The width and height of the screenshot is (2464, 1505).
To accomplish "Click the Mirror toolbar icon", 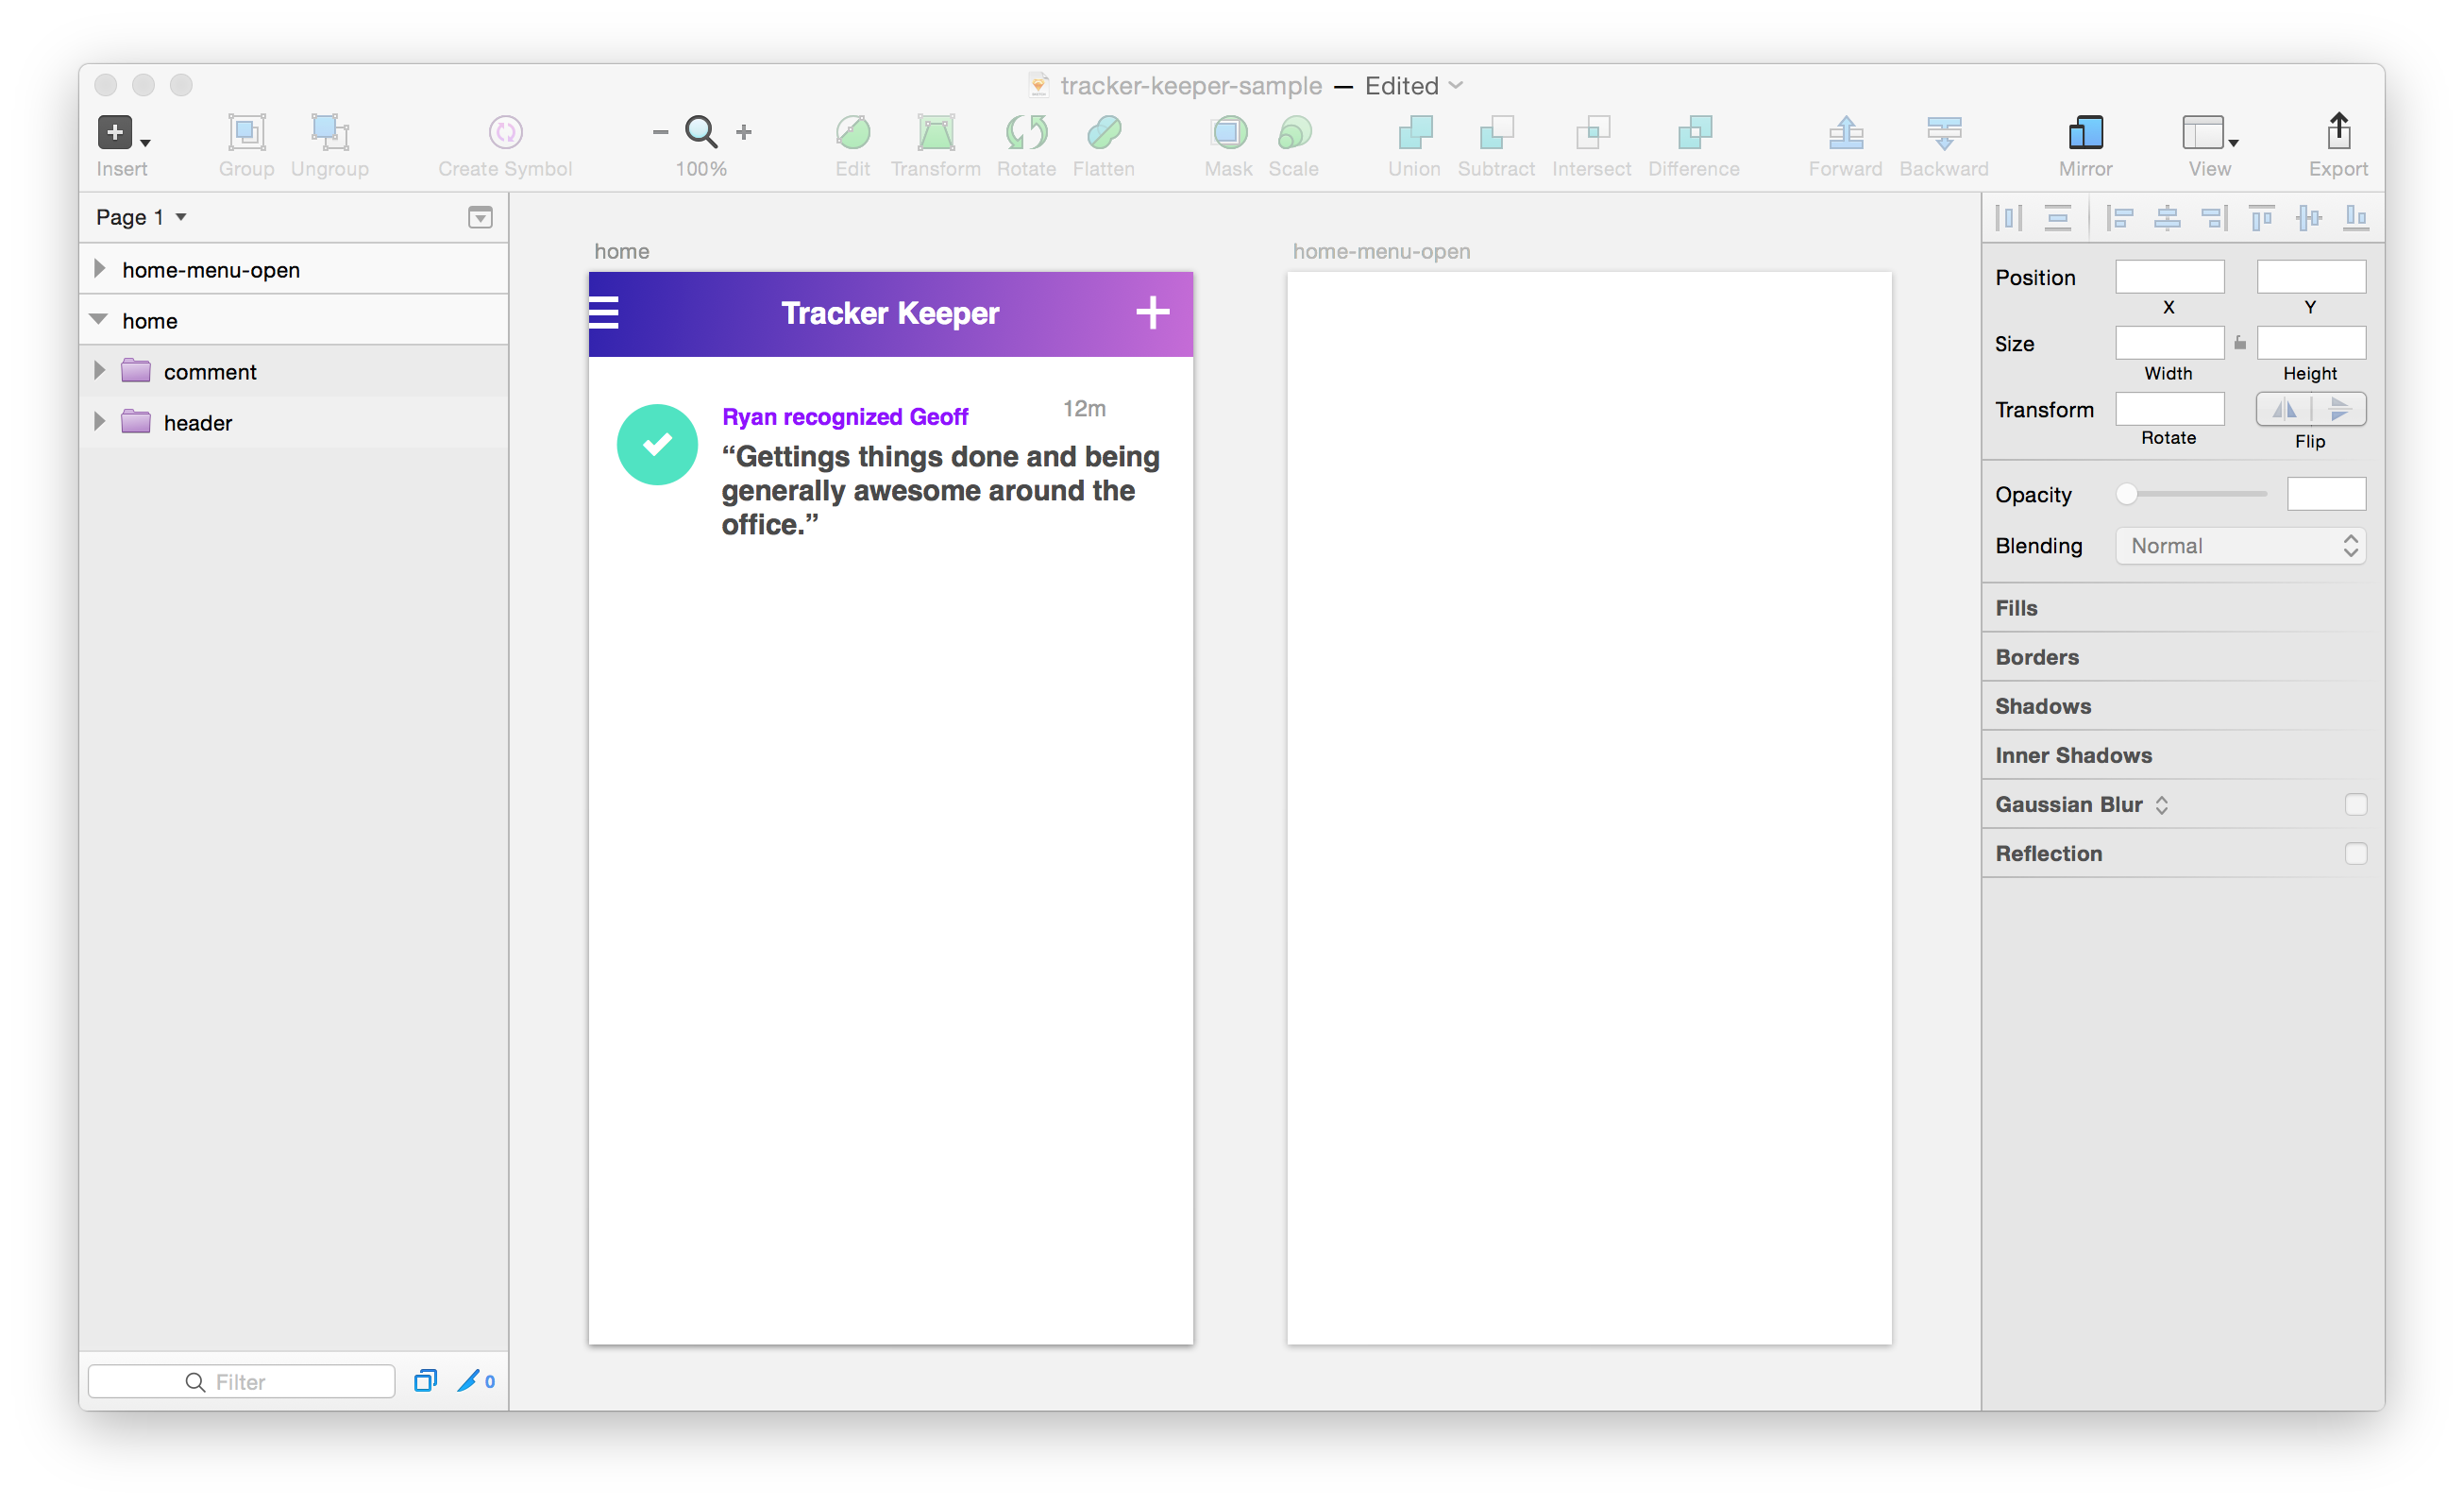I will click(x=2085, y=132).
